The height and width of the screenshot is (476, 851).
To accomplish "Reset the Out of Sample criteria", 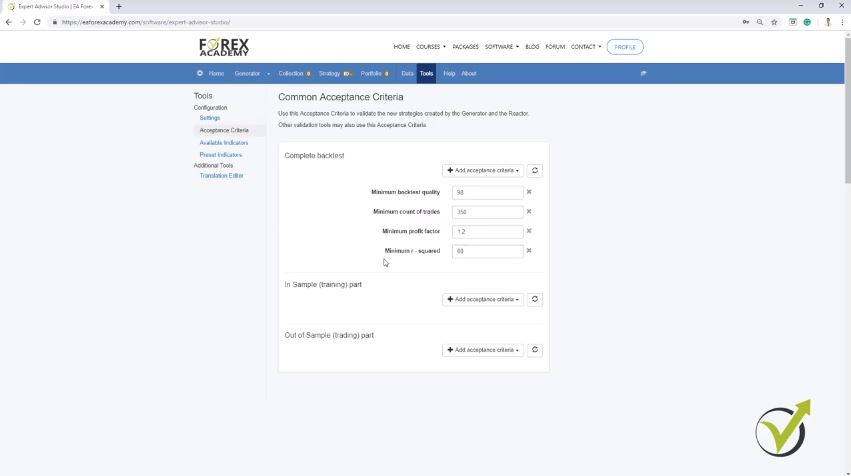I will coord(535,350).
